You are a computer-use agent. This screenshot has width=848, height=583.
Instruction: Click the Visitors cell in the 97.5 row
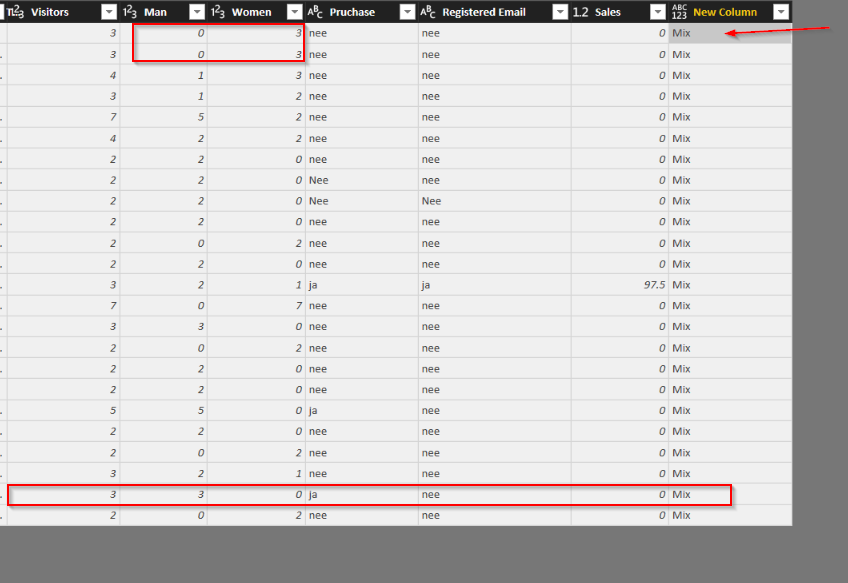pyautogui.click(x=64, y=285)
